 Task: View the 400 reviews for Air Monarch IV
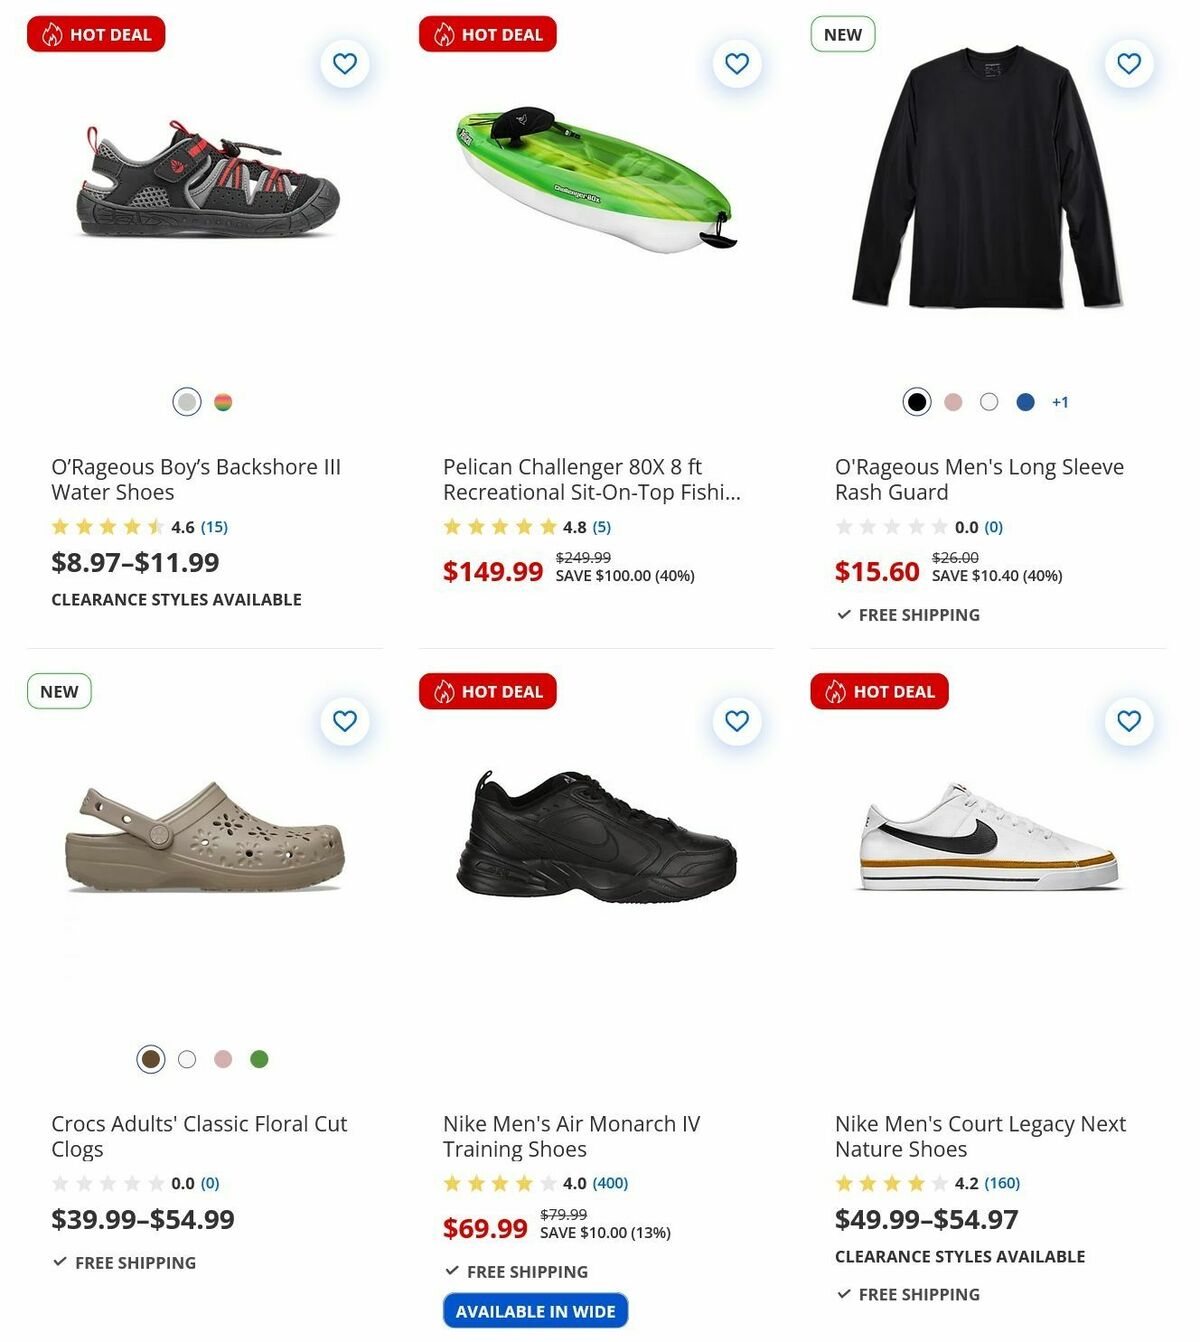(x=608, y=1183)
